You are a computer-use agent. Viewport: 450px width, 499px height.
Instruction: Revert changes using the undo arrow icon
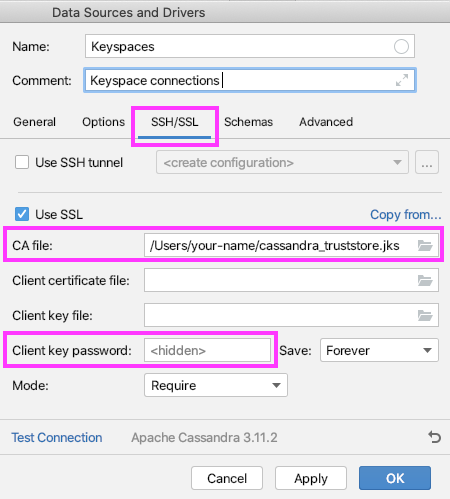click(x=435, y=437)
